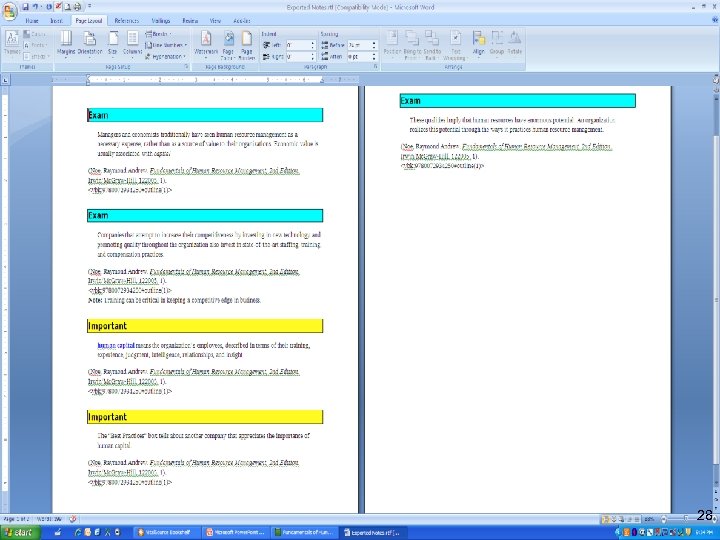This screenshot has height=540, width=720.
Task: Open the Line Numbers dropdown
Action: pyautogui.click(x=166, y=45)
